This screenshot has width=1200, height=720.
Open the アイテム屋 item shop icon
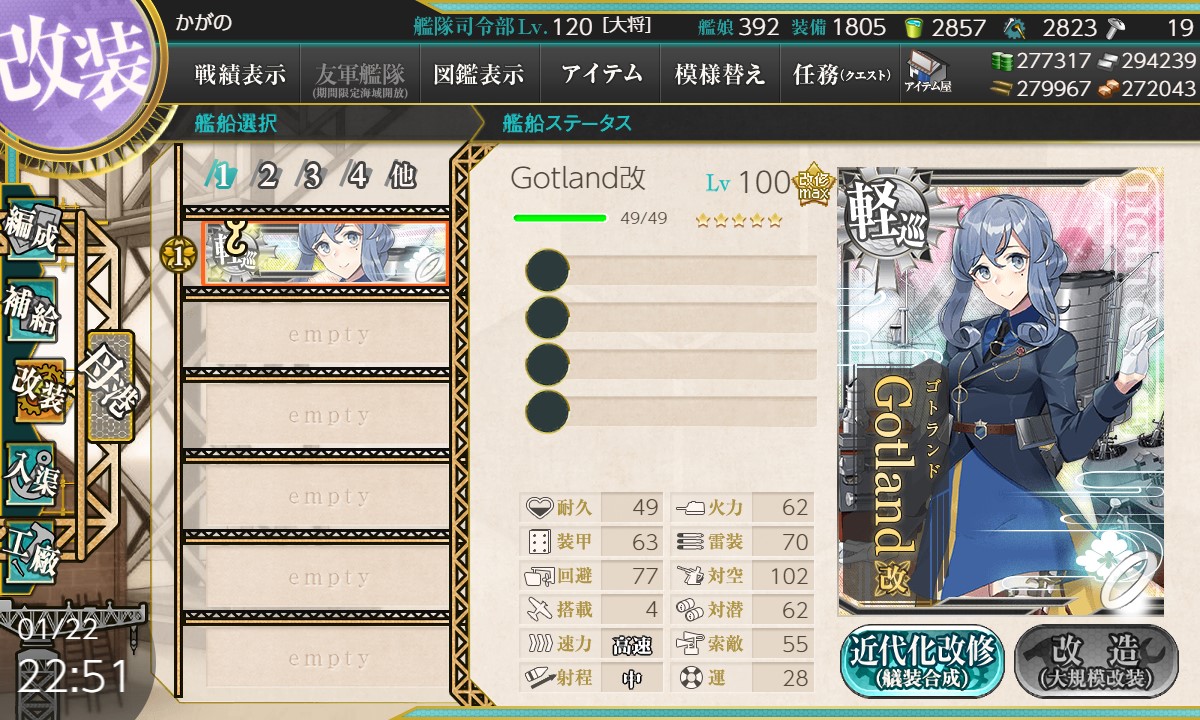(927, 73)
